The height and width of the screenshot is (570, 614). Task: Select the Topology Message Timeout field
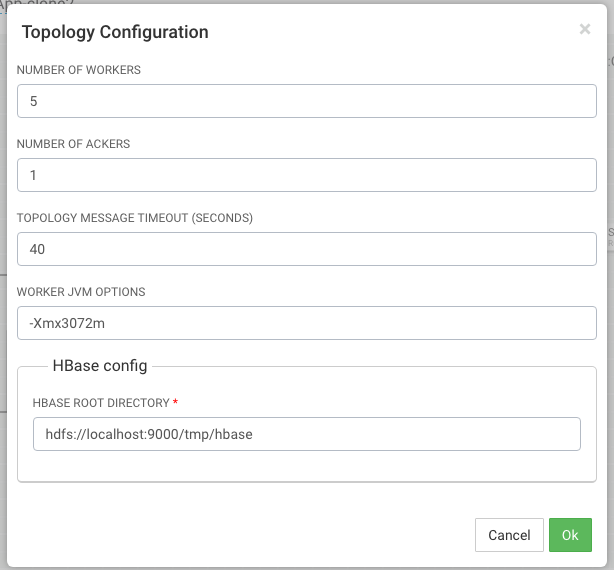307,249
